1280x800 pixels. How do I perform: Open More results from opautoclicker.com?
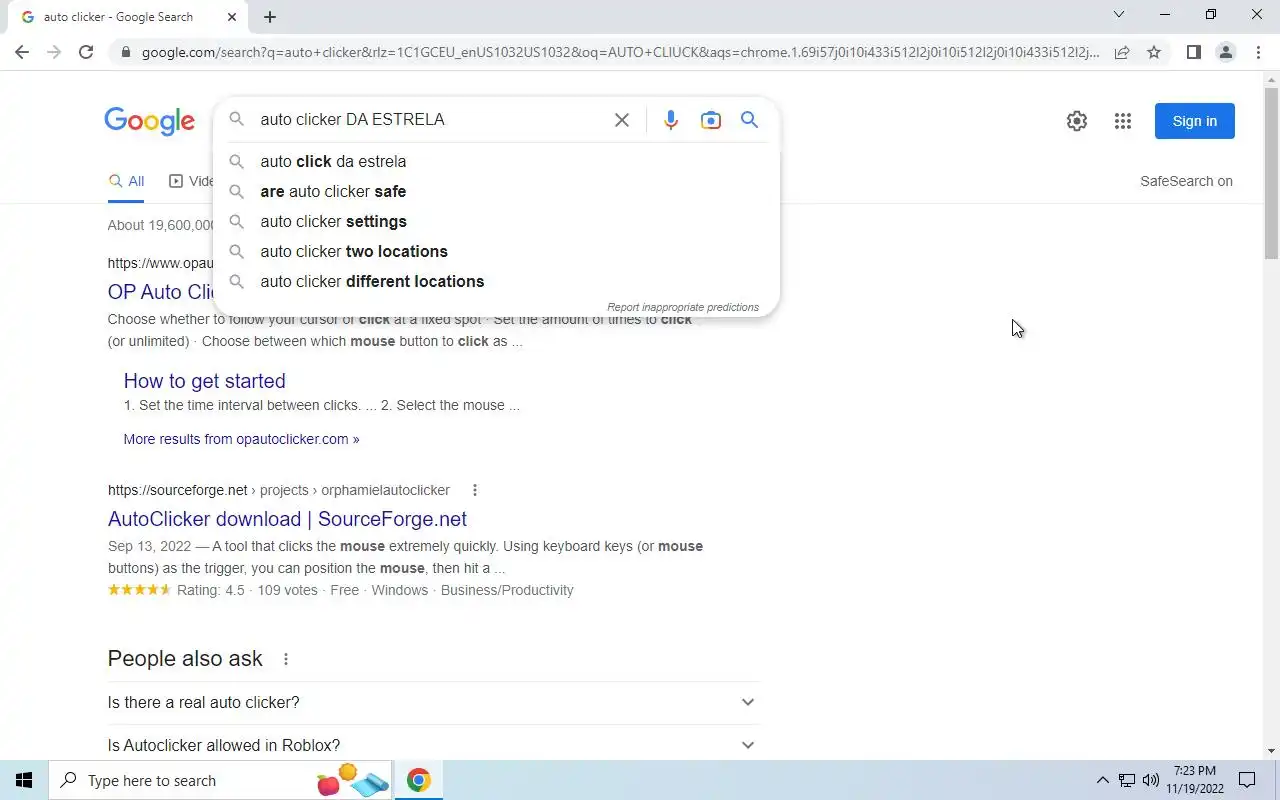point(241,439)
